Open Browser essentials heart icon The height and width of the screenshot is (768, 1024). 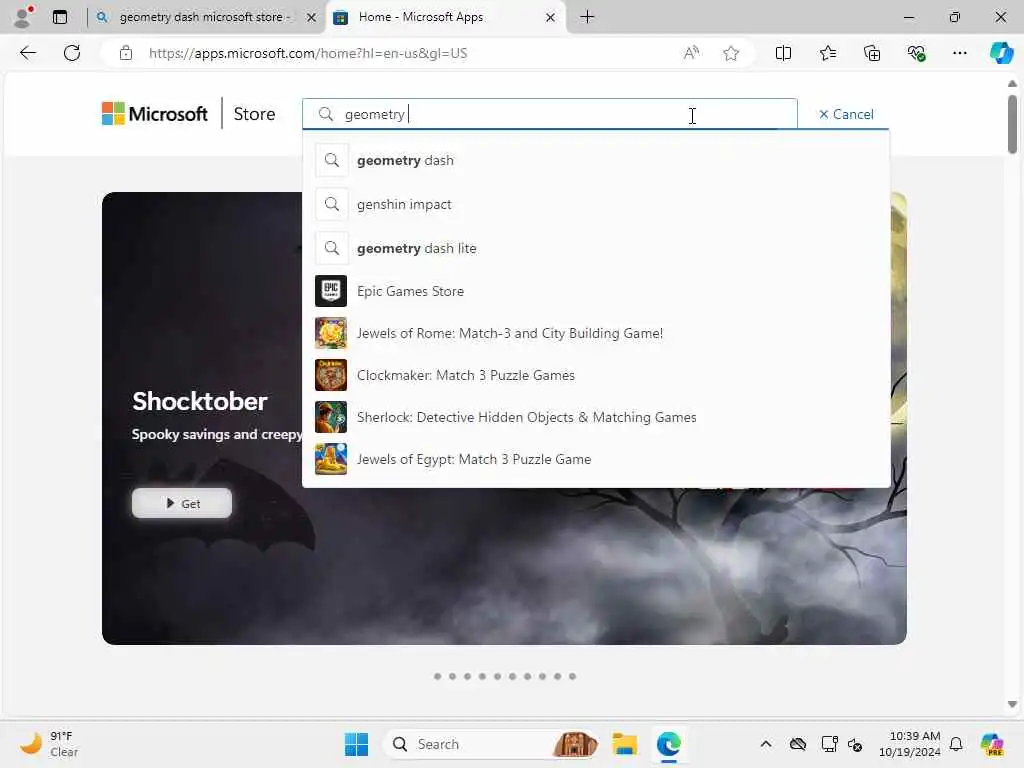tap(916, 53)
